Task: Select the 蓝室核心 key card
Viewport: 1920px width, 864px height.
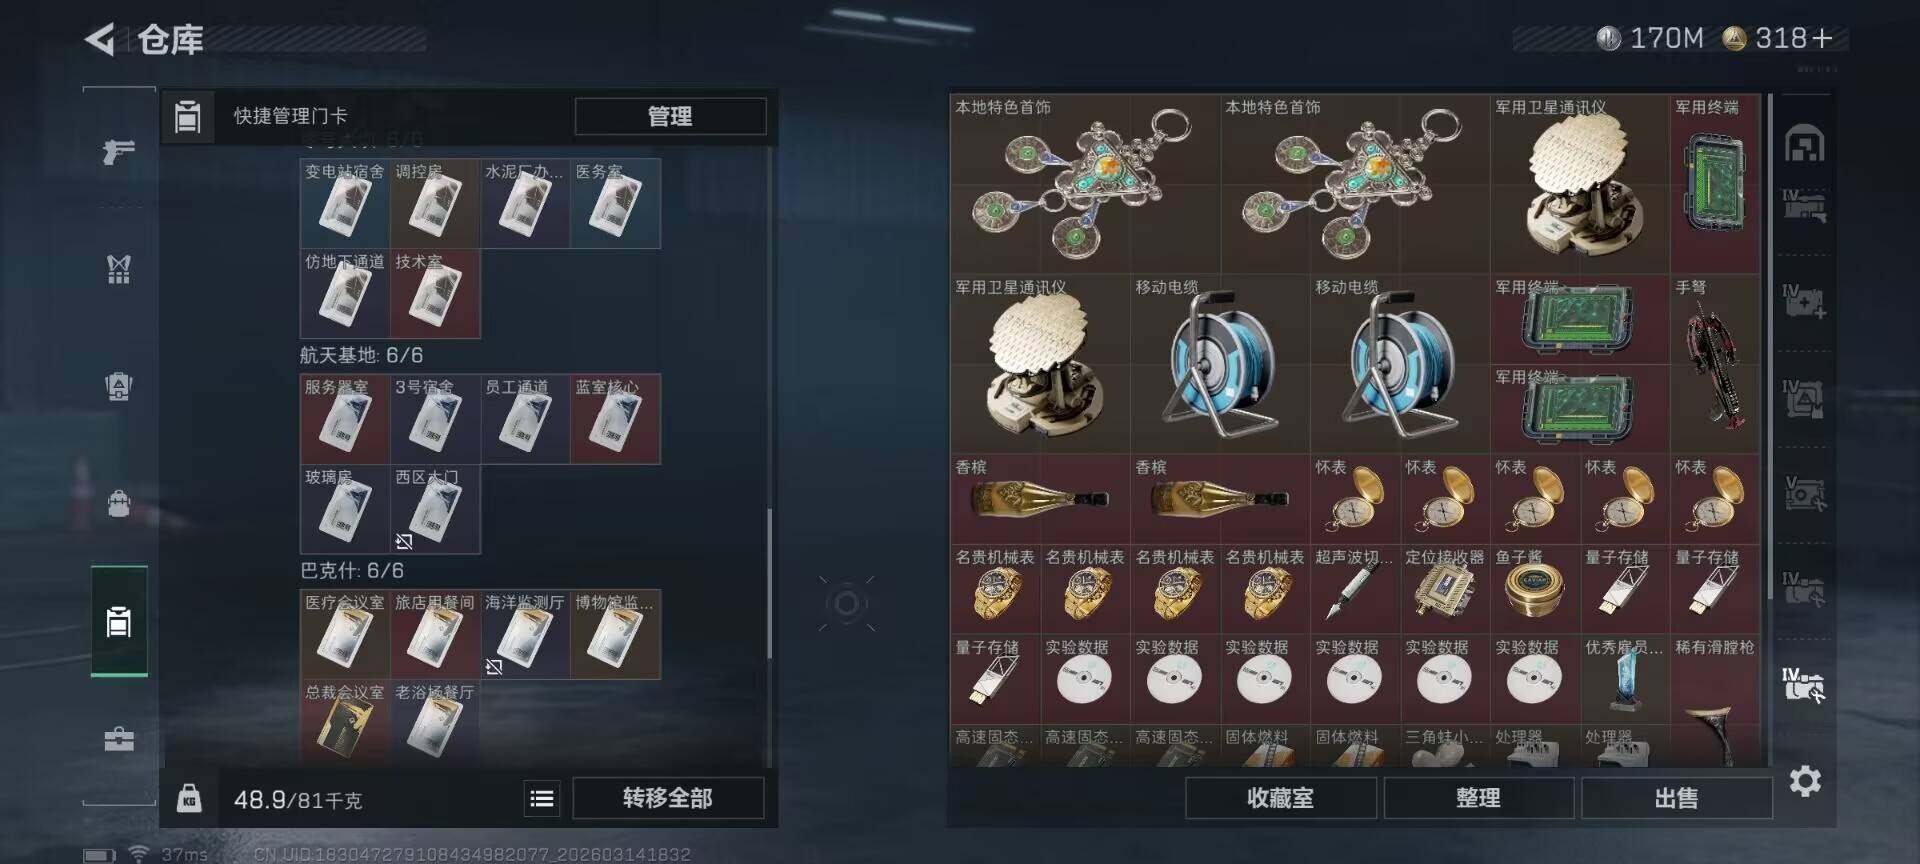Action: point(615,419)
